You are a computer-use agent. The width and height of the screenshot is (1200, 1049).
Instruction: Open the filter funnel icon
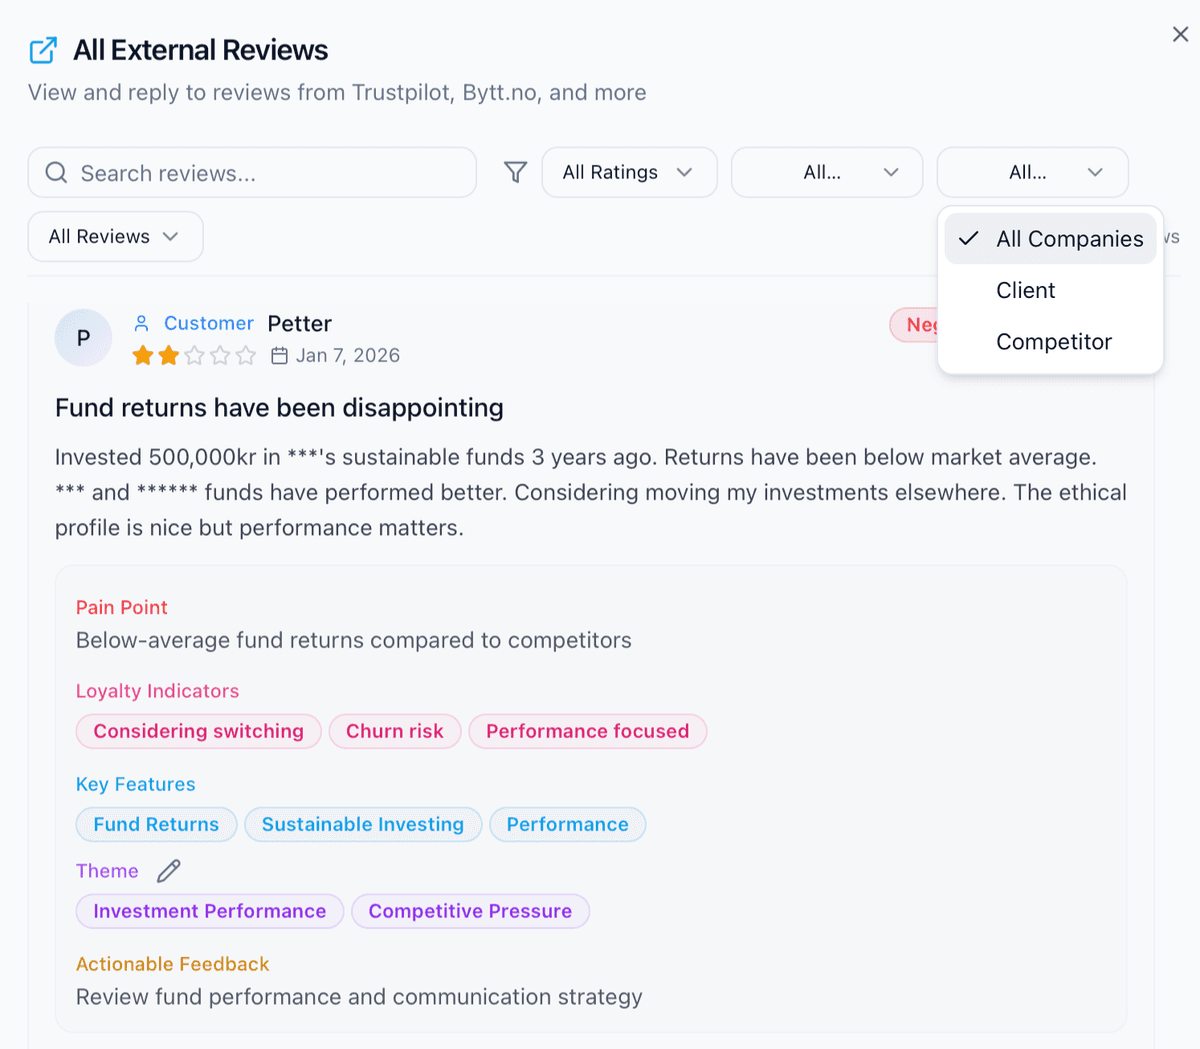pos(515,172)
